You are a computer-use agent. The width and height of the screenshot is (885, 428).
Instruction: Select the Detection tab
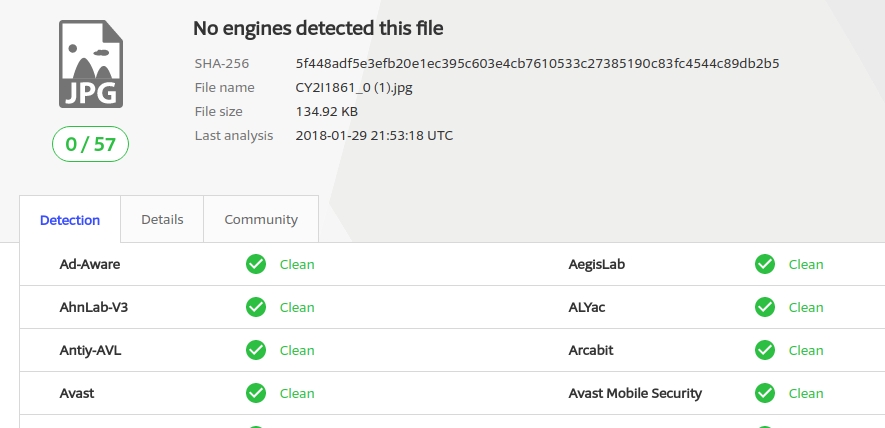[x=70, y=220]
